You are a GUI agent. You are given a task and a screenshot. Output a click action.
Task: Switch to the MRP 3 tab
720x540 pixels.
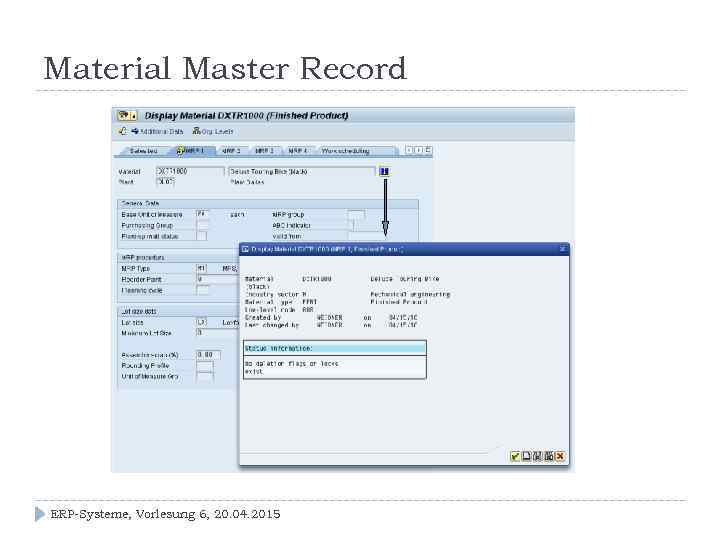click(264, 151)
